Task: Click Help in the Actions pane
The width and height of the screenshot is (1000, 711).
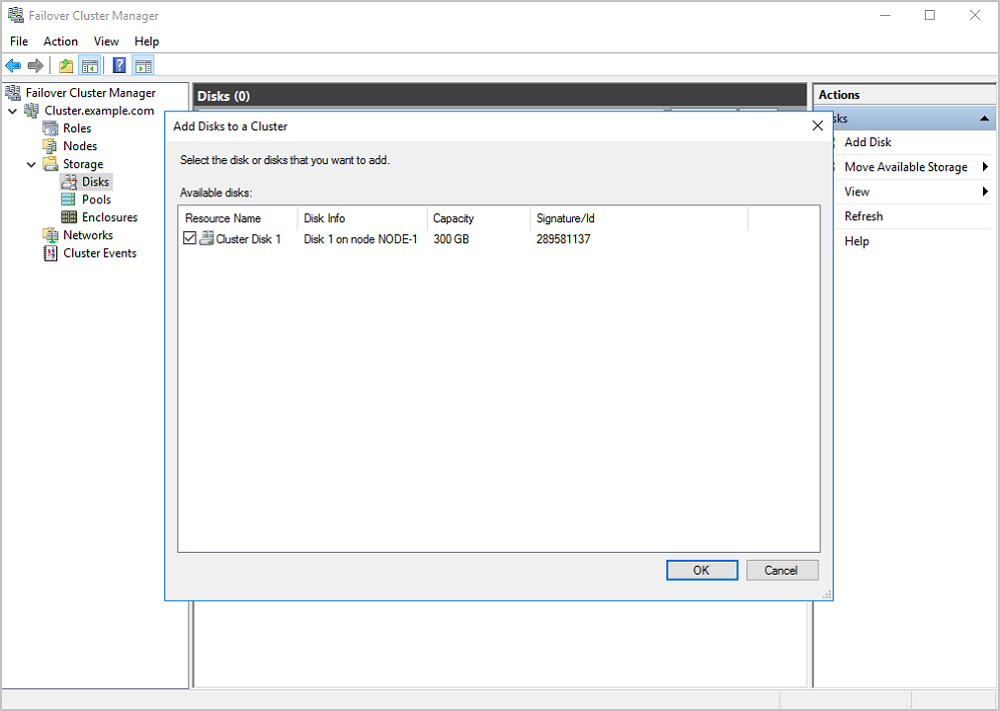Action: pyautogui.click(x=857, y=241)
